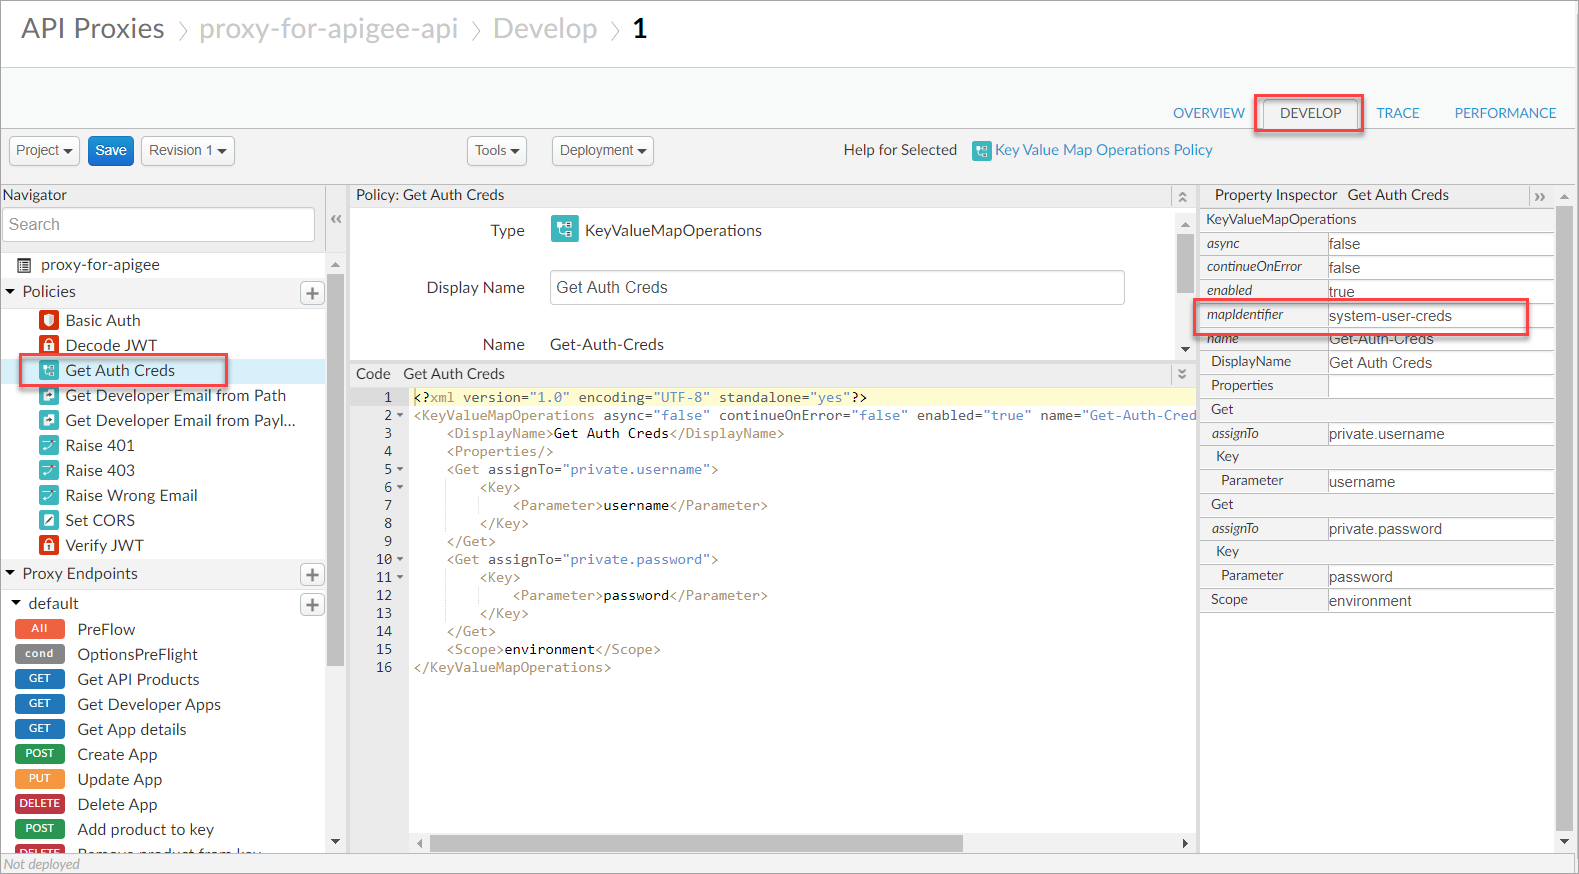
Task: Click the cond badge for OptionsPreFlight
Action: (40, 654)
